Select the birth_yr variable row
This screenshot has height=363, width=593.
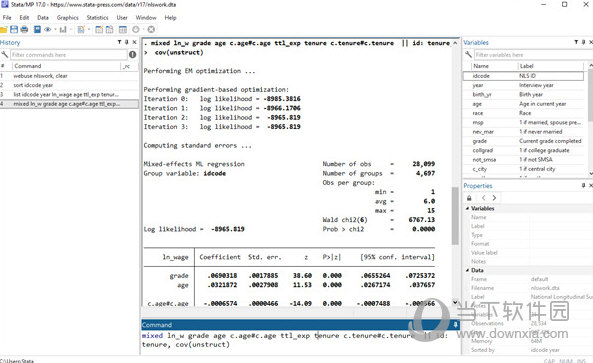[x=523, y=95]
